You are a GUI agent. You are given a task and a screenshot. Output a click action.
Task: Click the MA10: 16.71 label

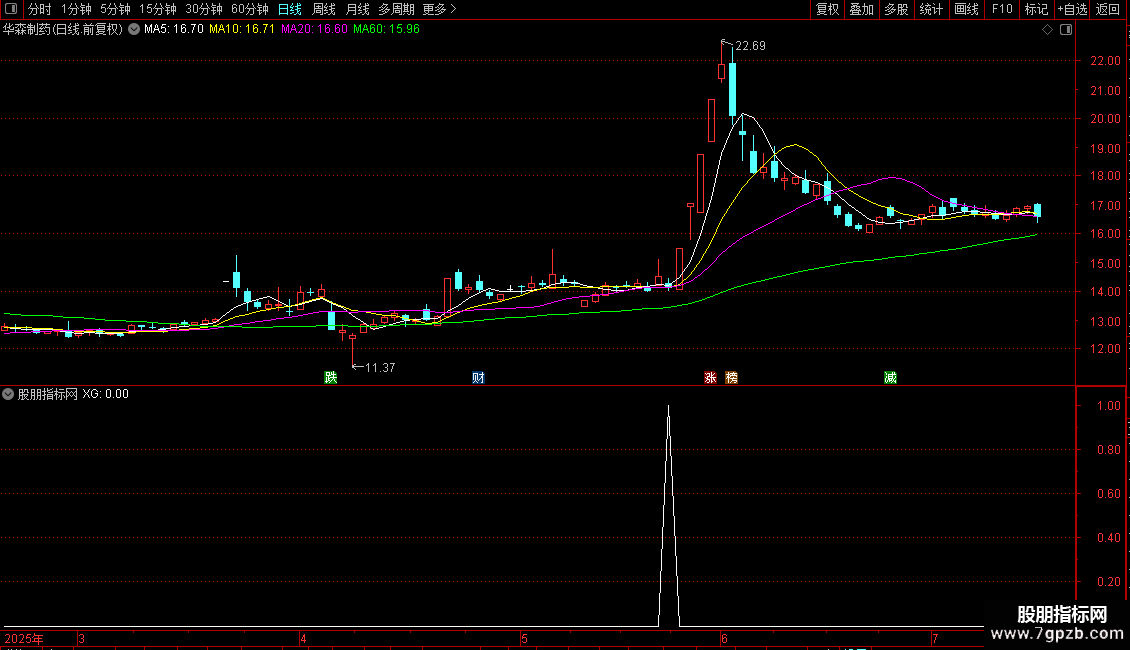click(x=242, y=30)
